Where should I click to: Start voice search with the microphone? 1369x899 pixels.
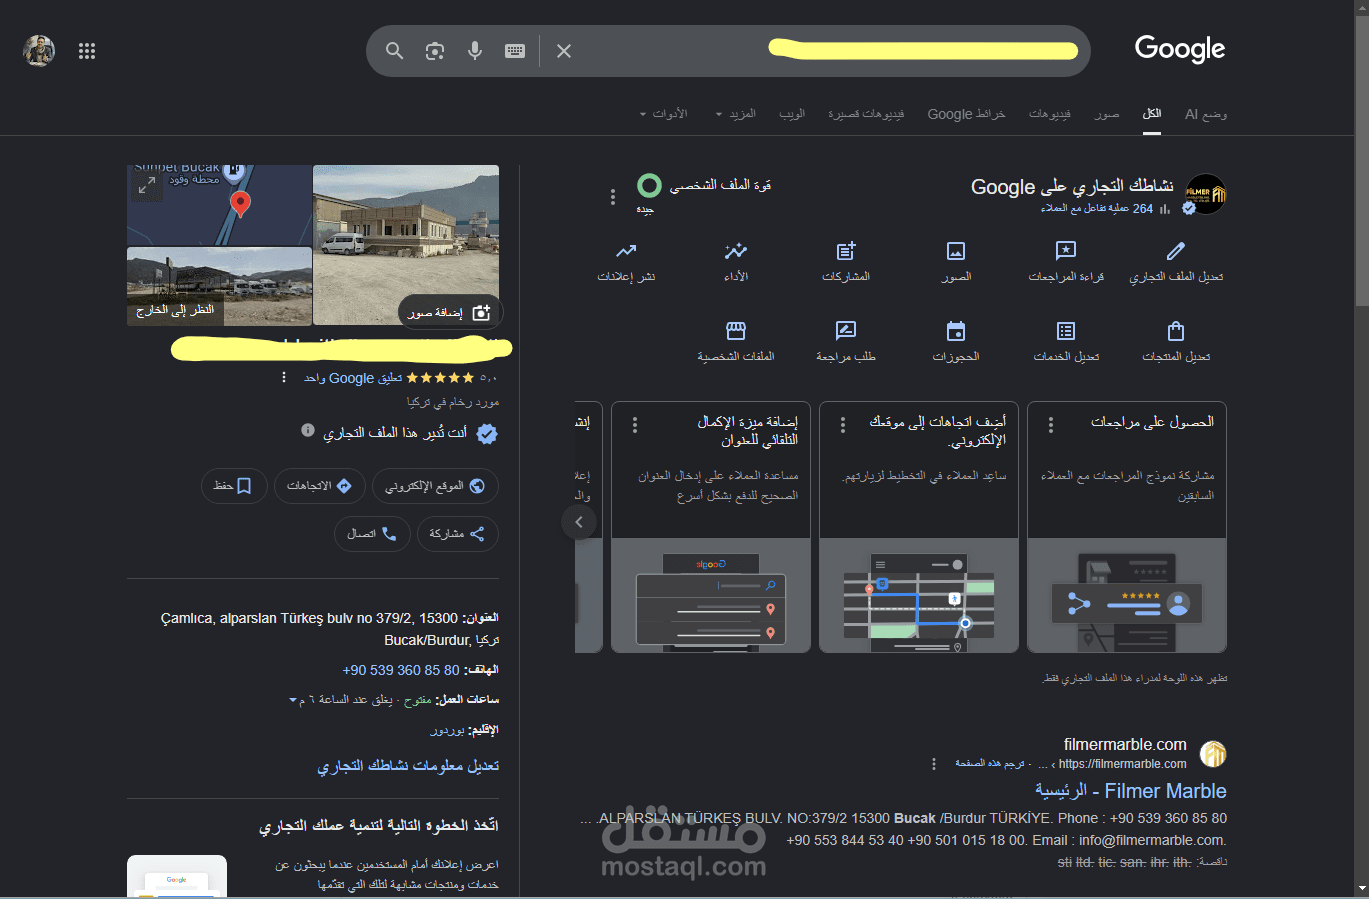coord(475,51)
